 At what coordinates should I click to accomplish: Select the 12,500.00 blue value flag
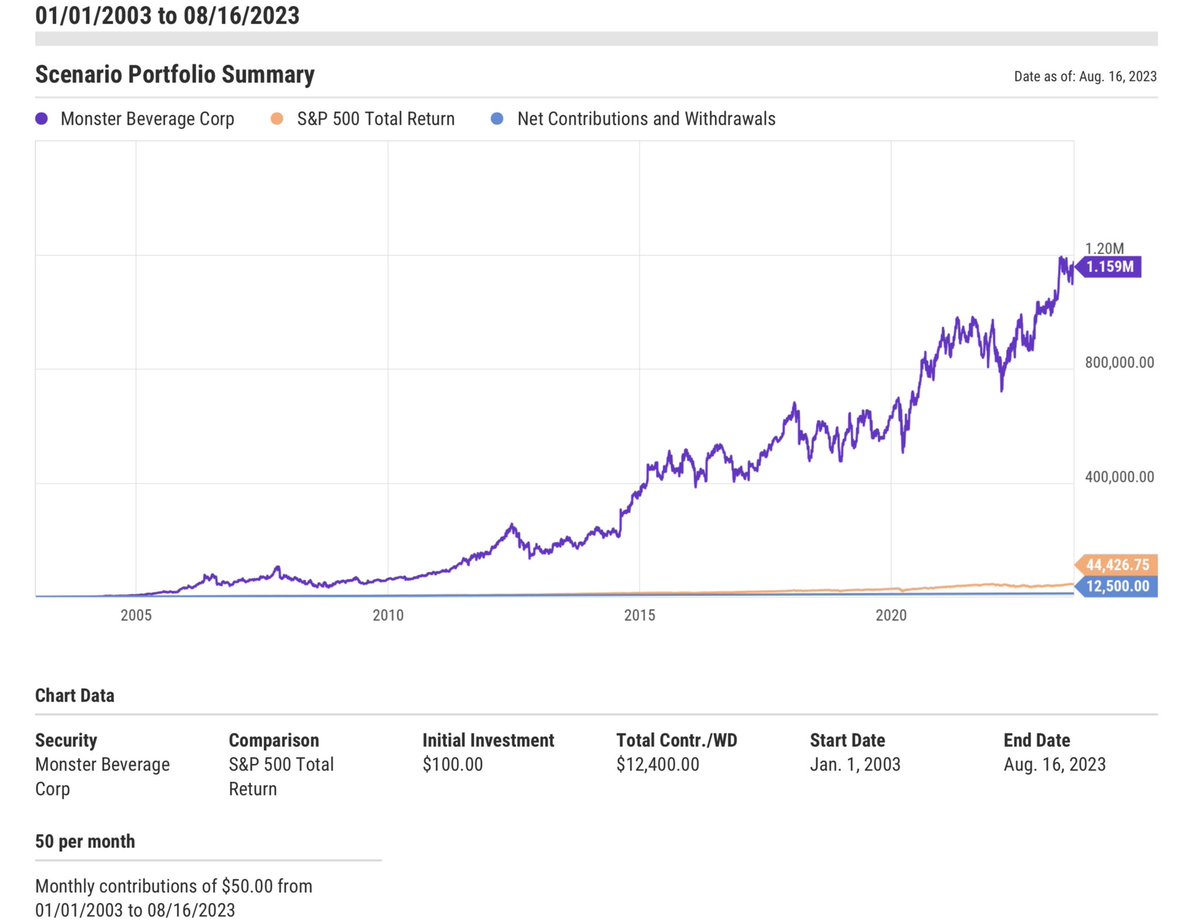(x=1115, y=586)
